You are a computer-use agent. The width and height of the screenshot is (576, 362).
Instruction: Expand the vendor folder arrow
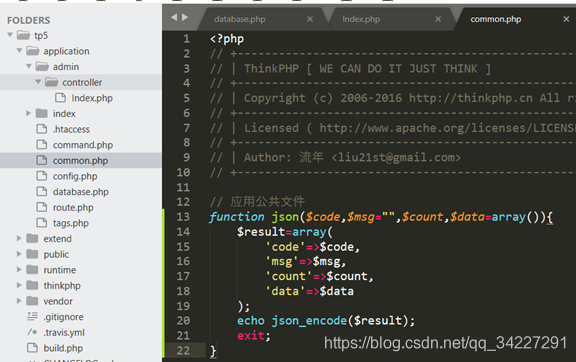coord(19,301)
